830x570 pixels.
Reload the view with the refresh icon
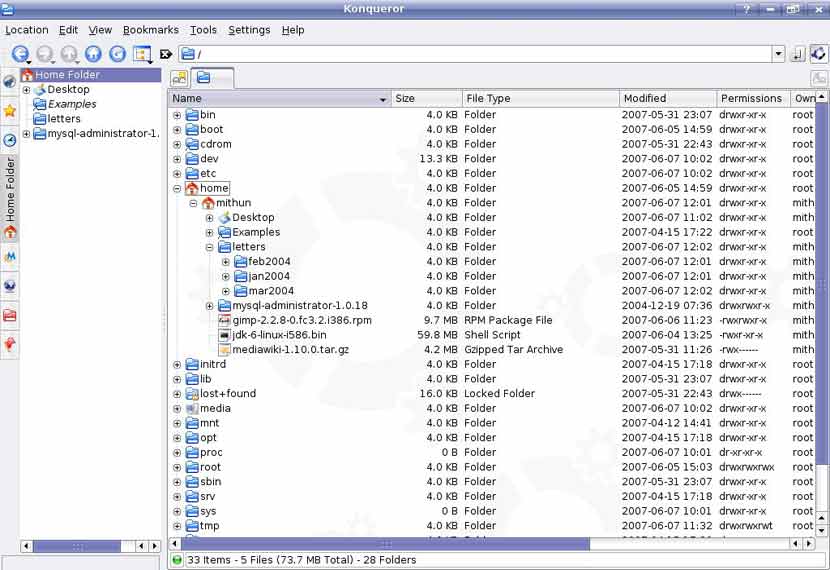click(x=118, y=53)
